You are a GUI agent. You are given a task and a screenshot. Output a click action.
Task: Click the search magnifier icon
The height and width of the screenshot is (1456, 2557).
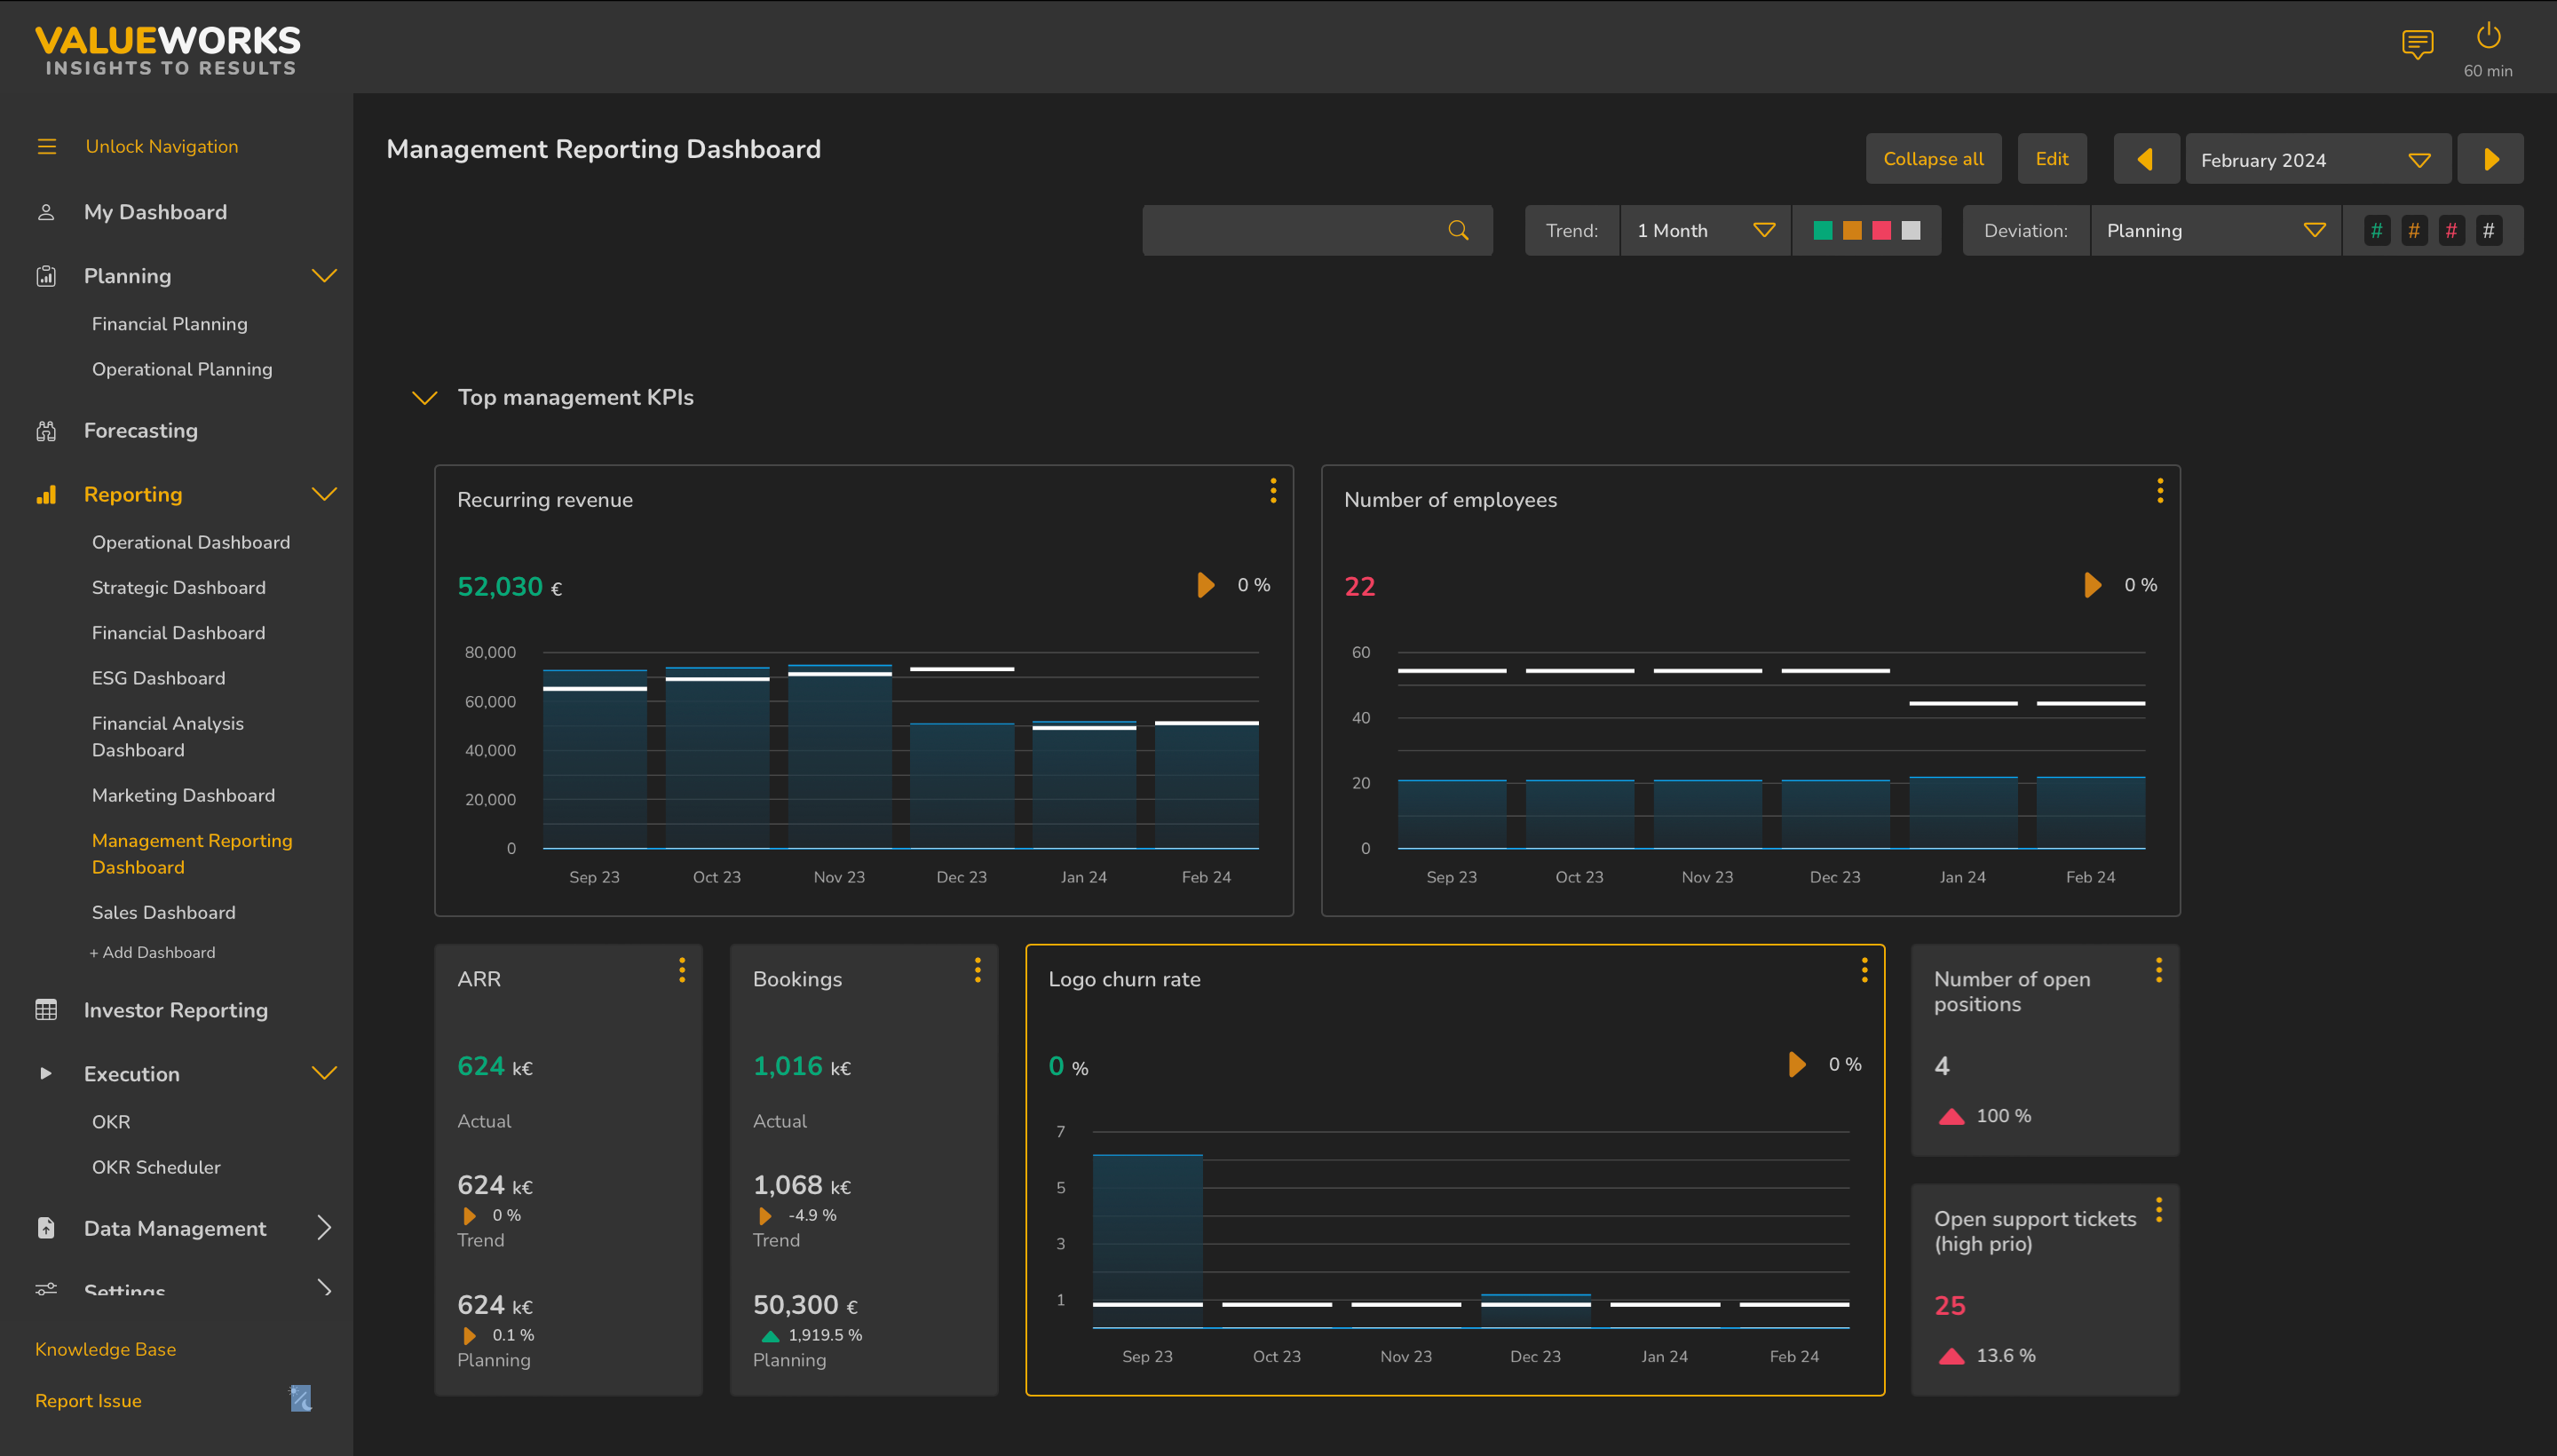(x=1458, y=231)
